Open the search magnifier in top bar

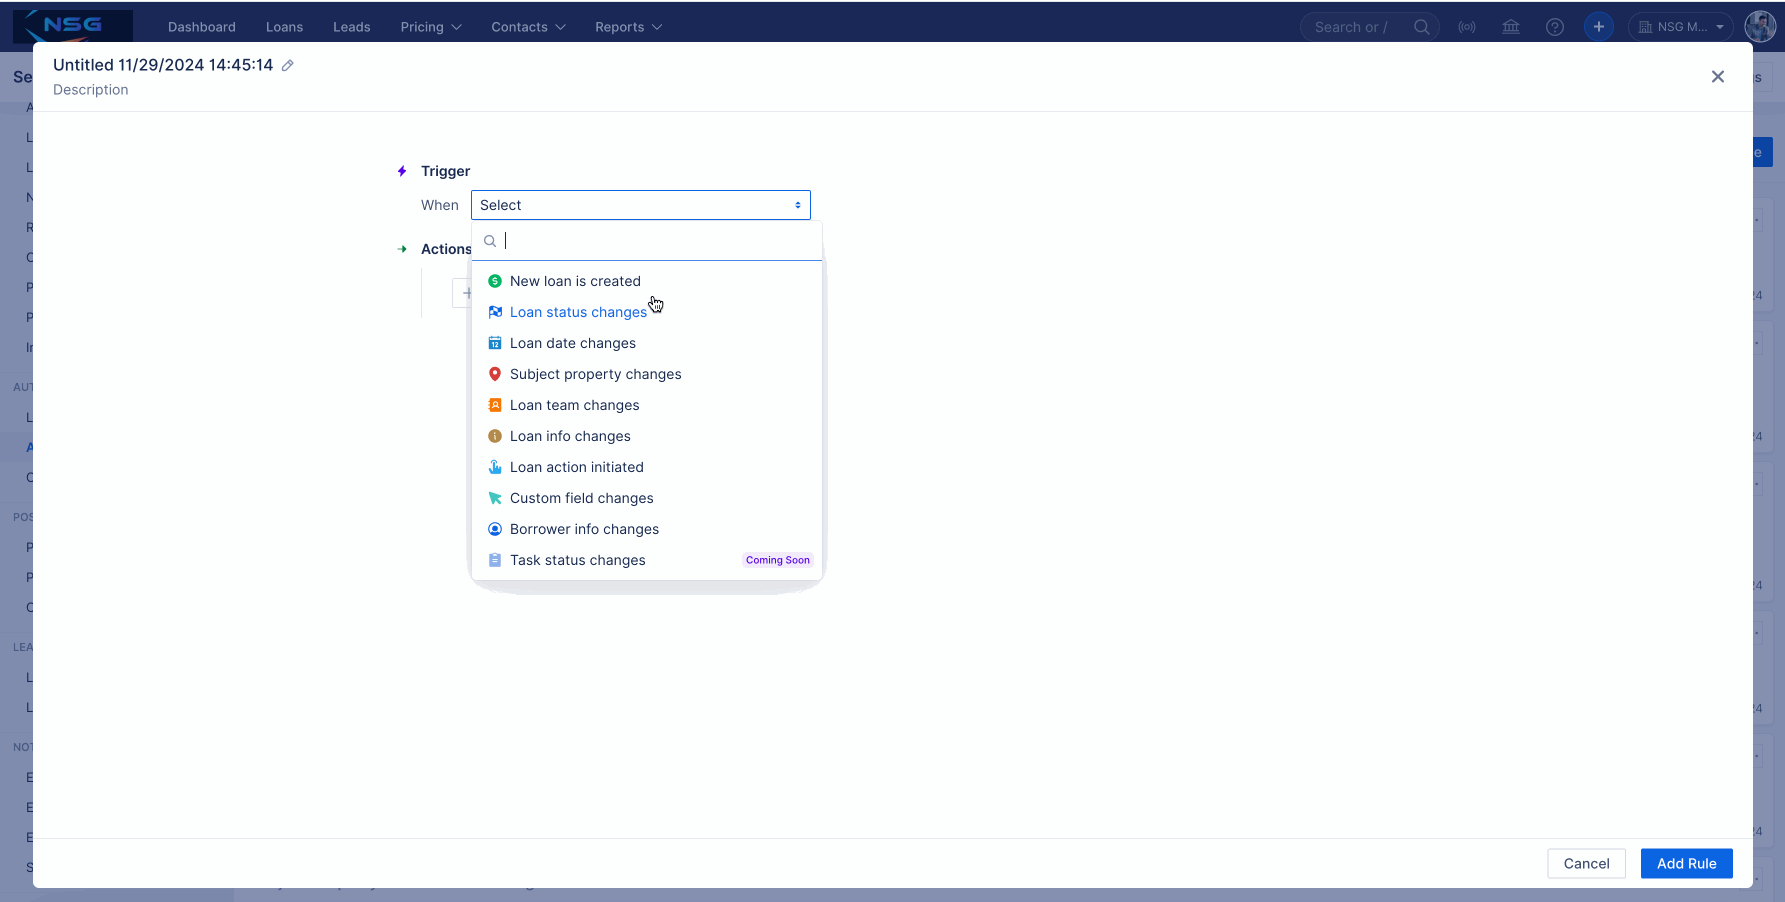point(1421,27)
